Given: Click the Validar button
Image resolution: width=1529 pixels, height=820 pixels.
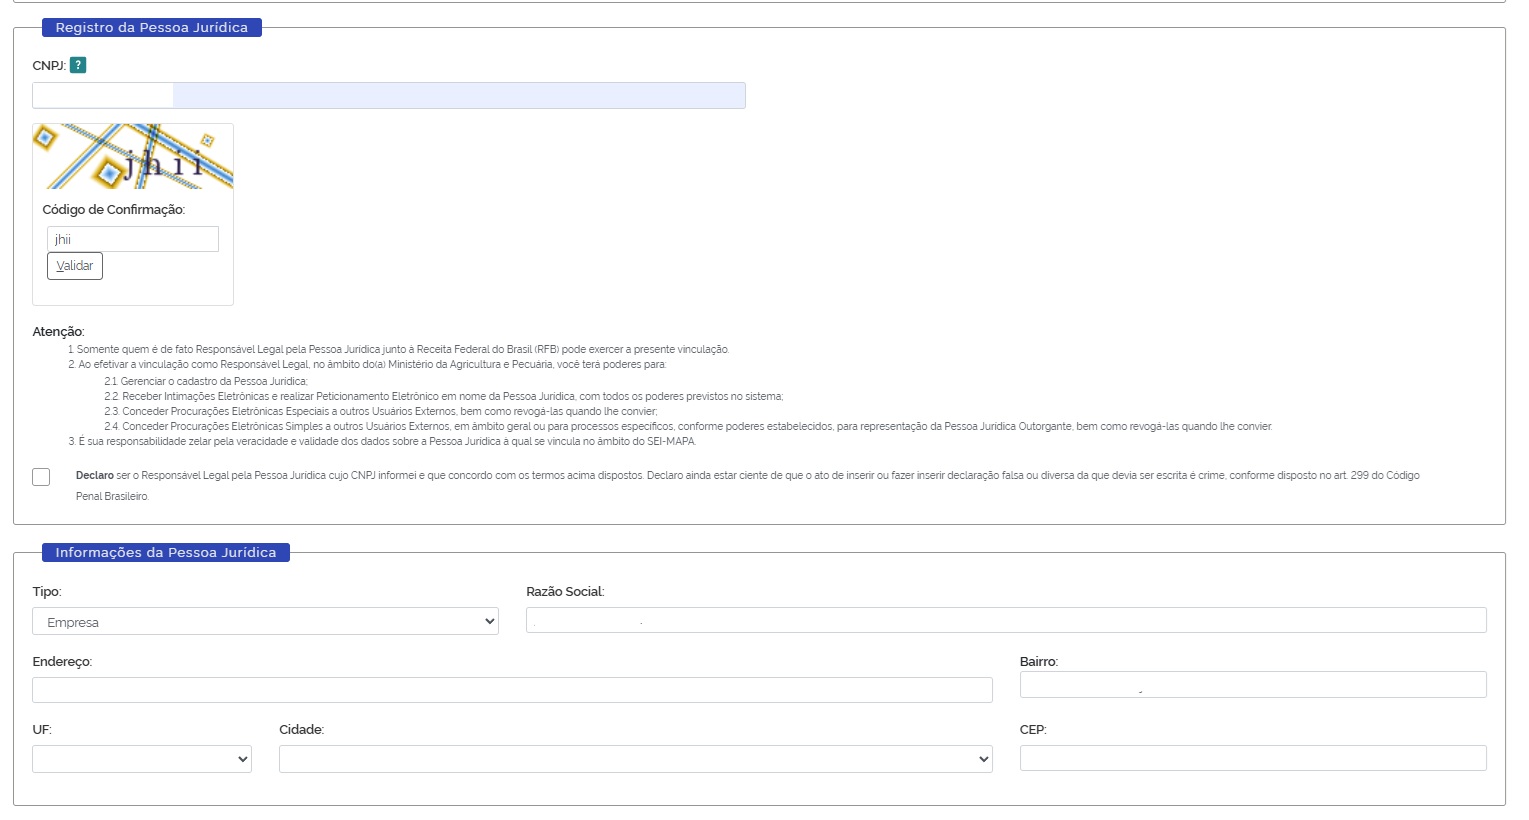Looking at the screenshot, I should click(x=75, y=266).
